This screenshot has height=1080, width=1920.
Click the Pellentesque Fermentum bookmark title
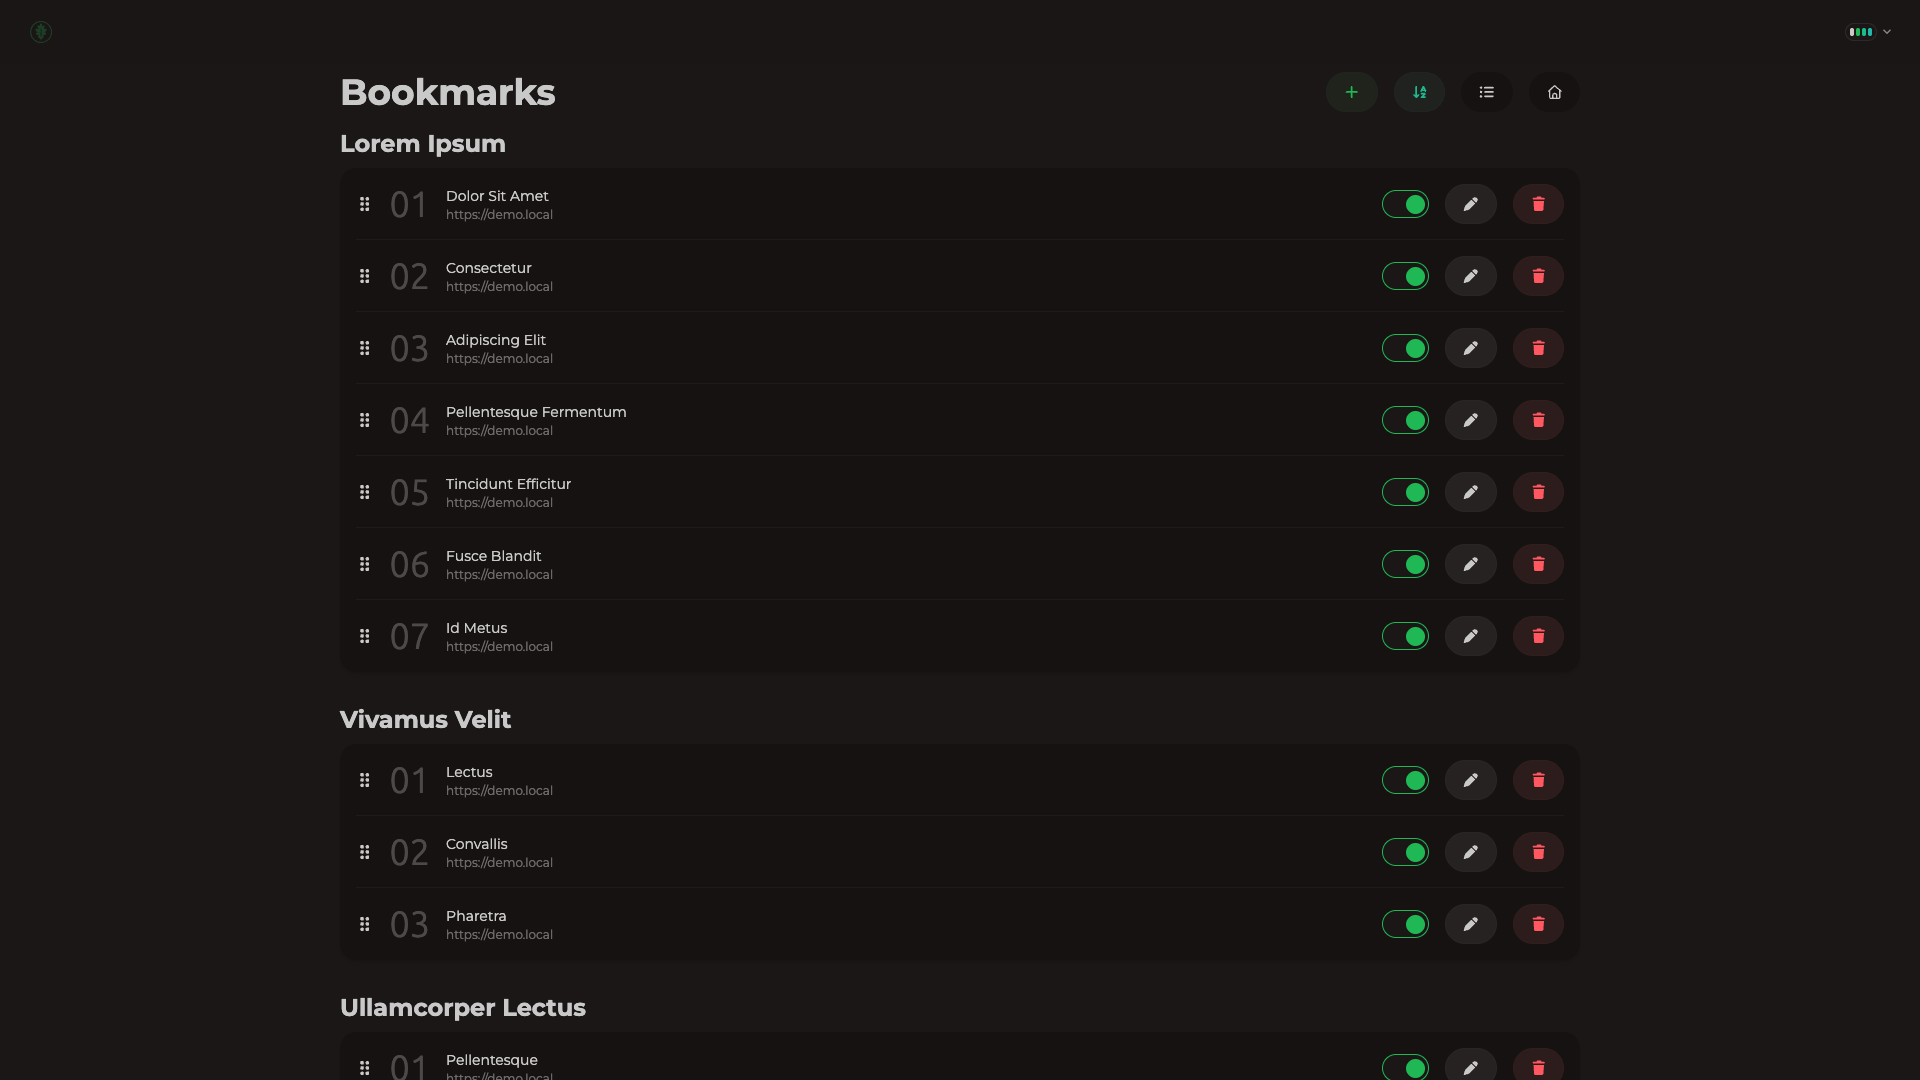(x=536, y=412)
